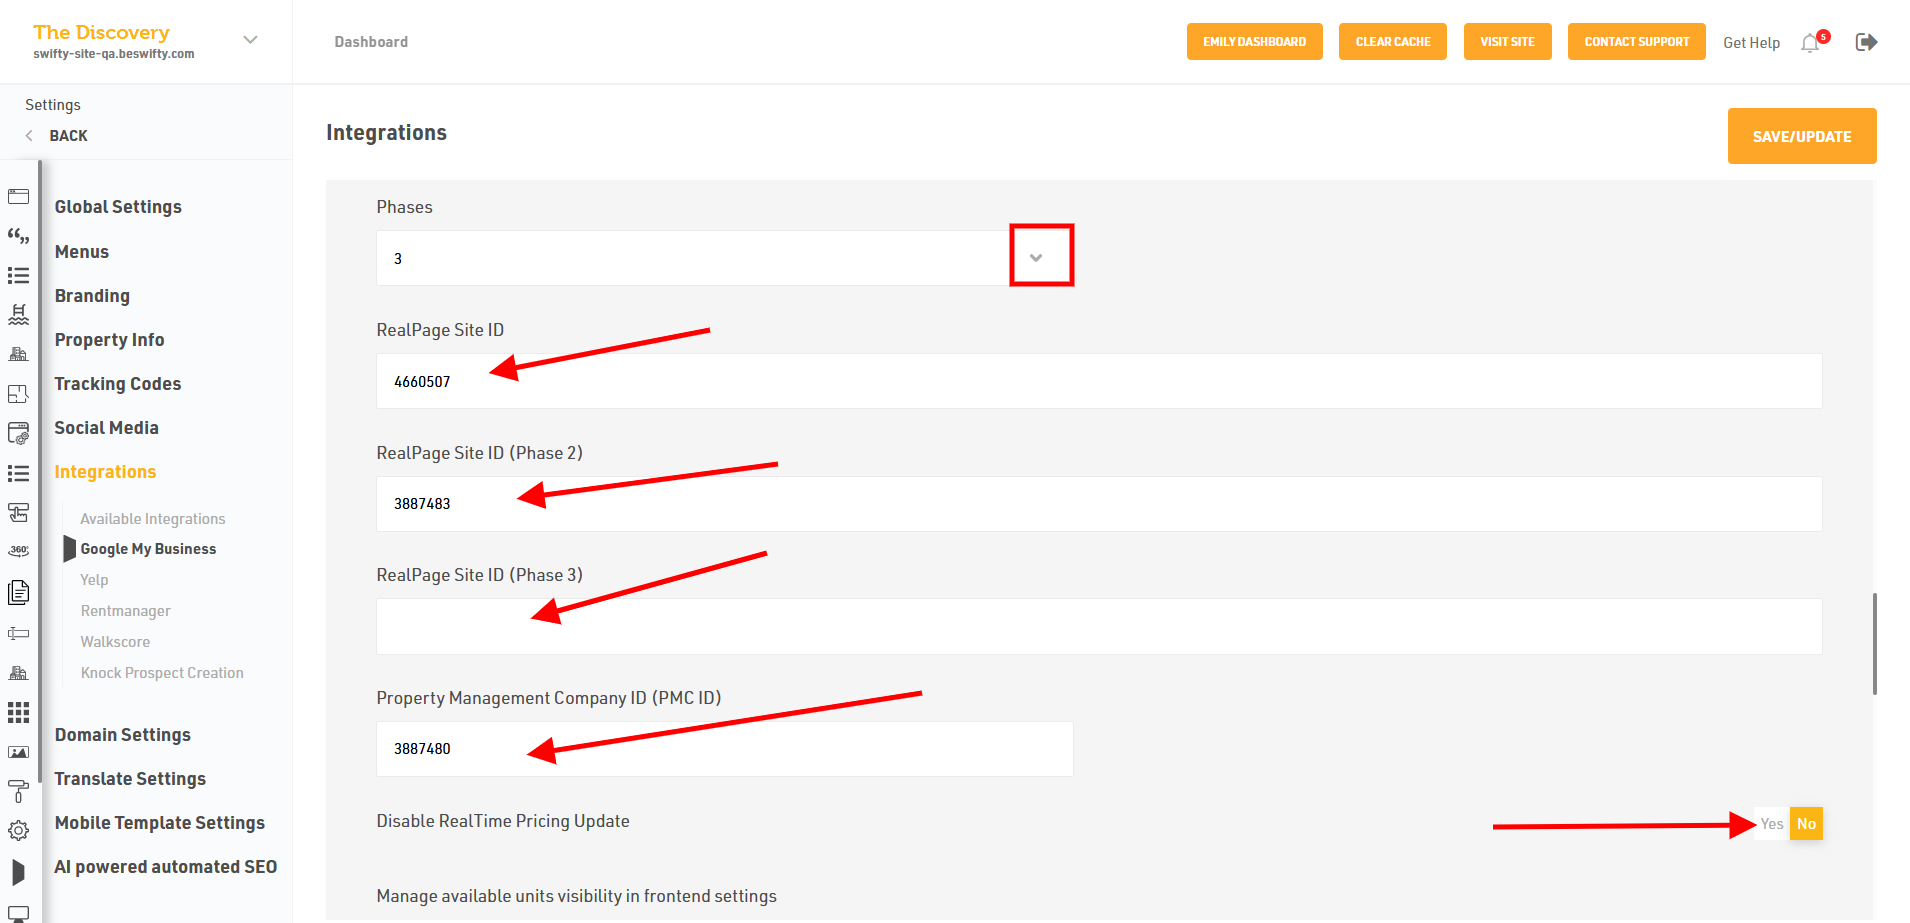
Task: Click the quotation marks sidebar icon
Action: pyautogui.click(x=18, y=236)
